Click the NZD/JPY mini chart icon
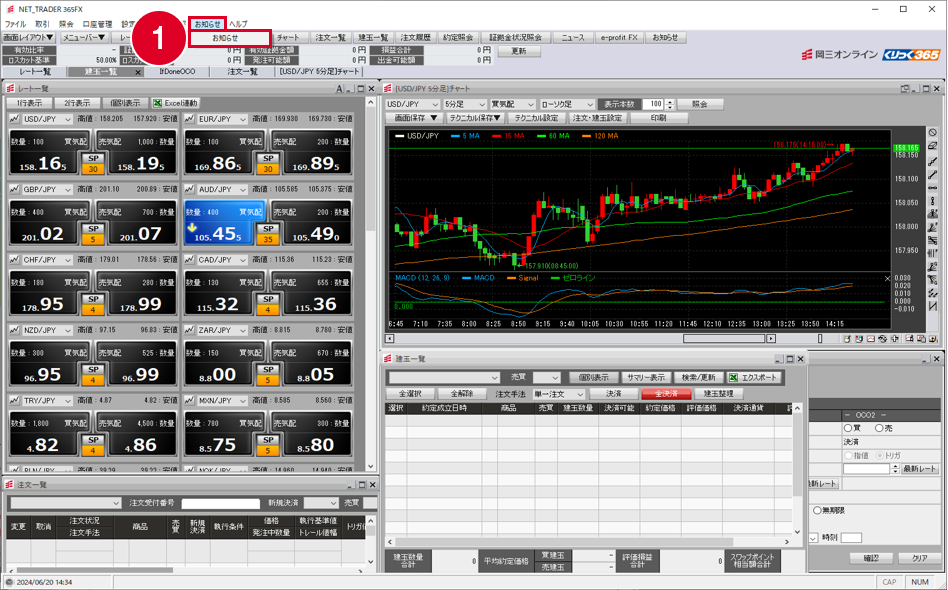948x590 pixels. [14, 330]
